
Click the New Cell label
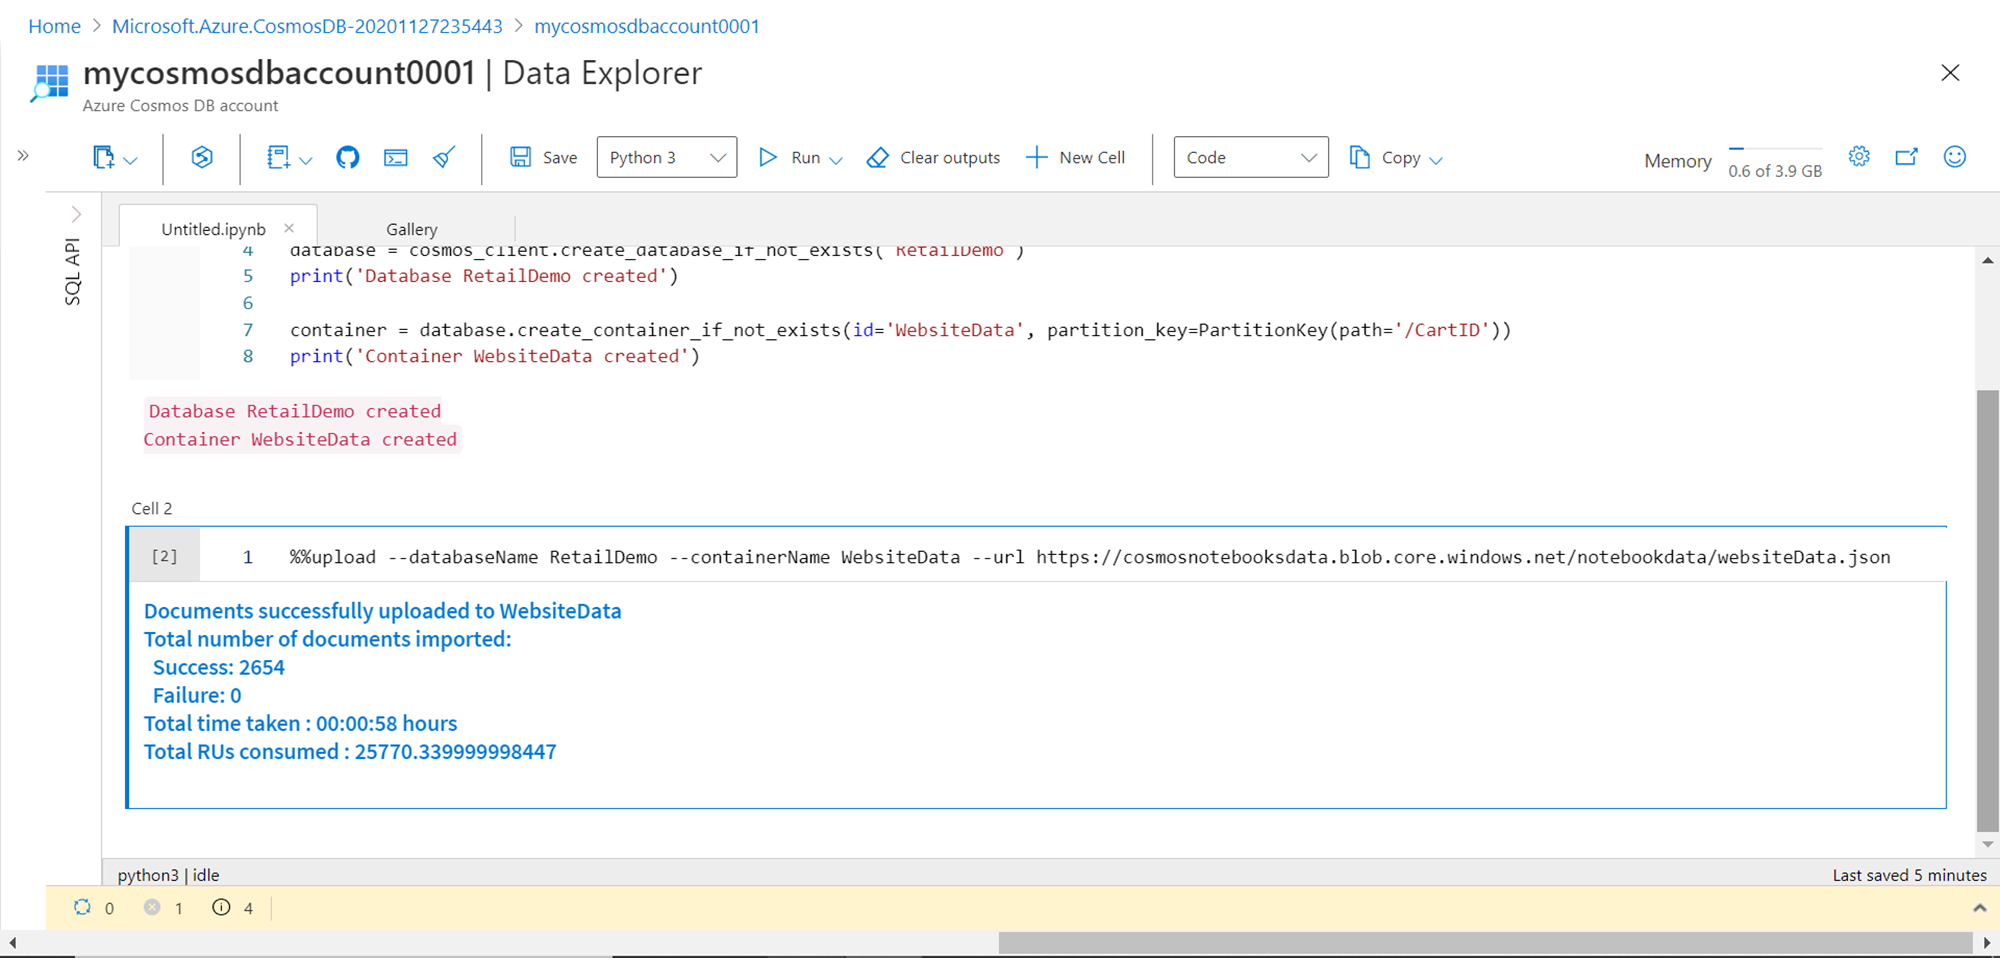pos(1092,158)
